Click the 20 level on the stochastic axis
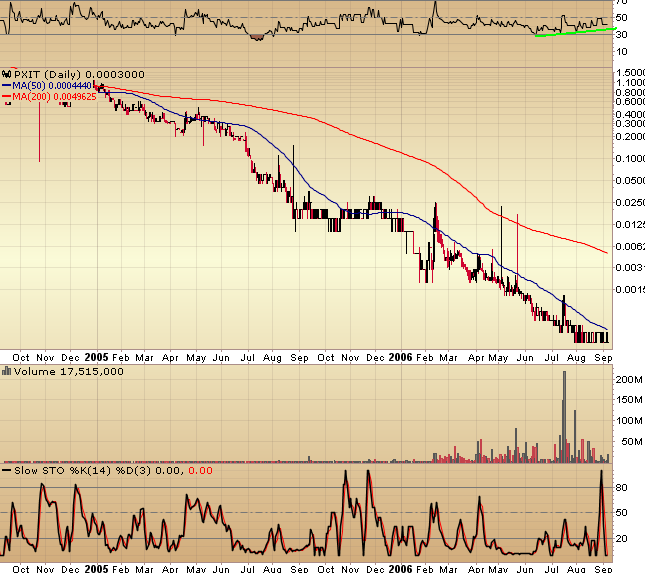This screenshot has width=645, height=575. [x=622, y=538]
